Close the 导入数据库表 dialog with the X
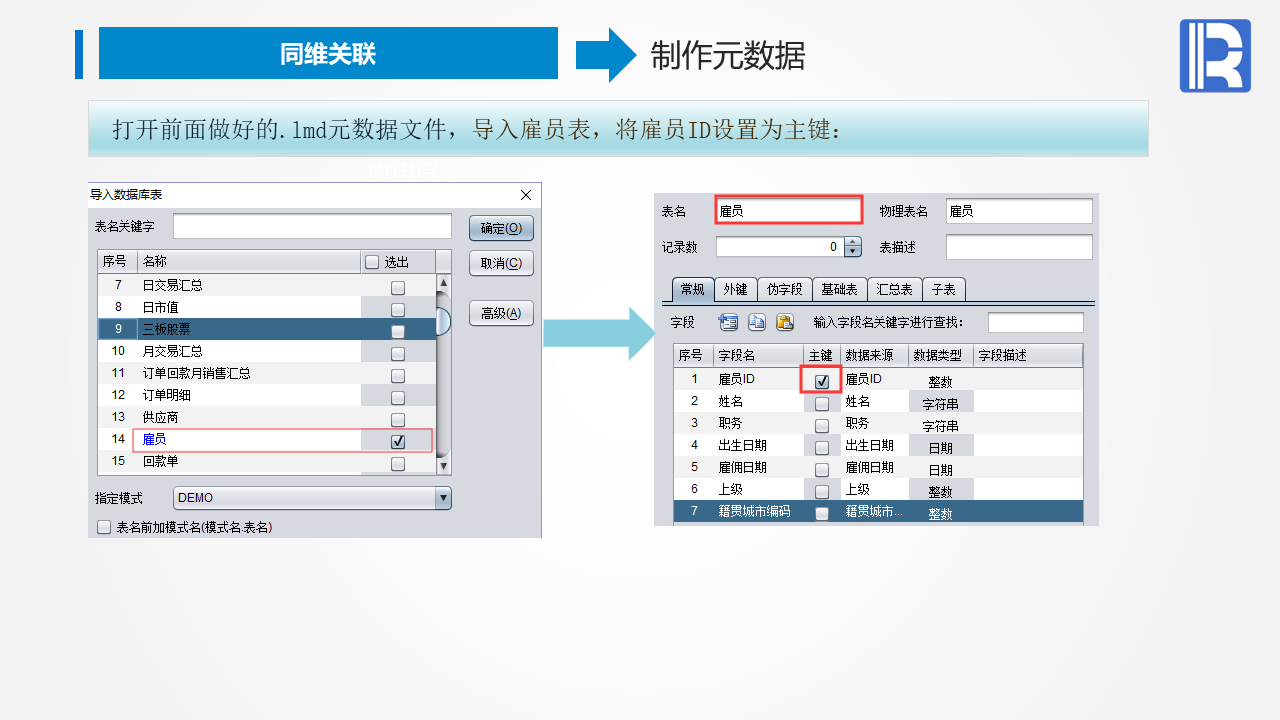Image resolution: width=1280 pixels, height=720 pixels. (526, 195)
